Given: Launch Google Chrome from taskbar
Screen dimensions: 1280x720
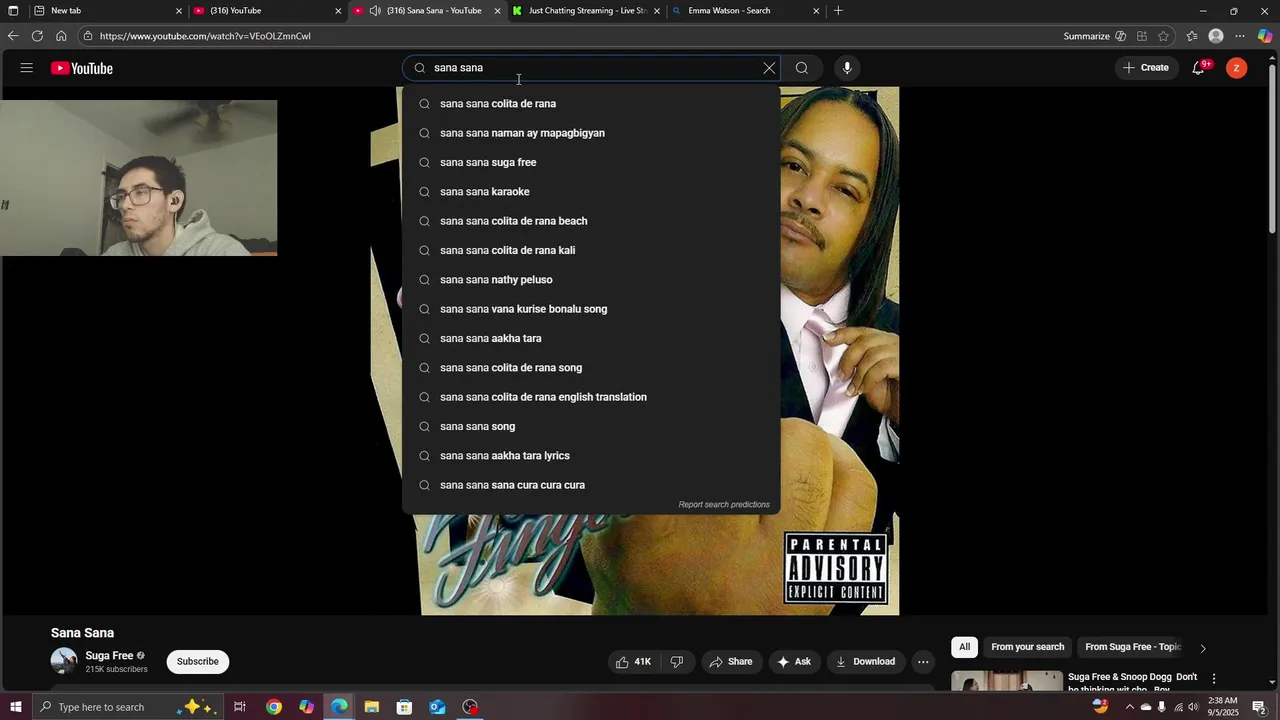Looking at the screenshot, I should (274, 707).
